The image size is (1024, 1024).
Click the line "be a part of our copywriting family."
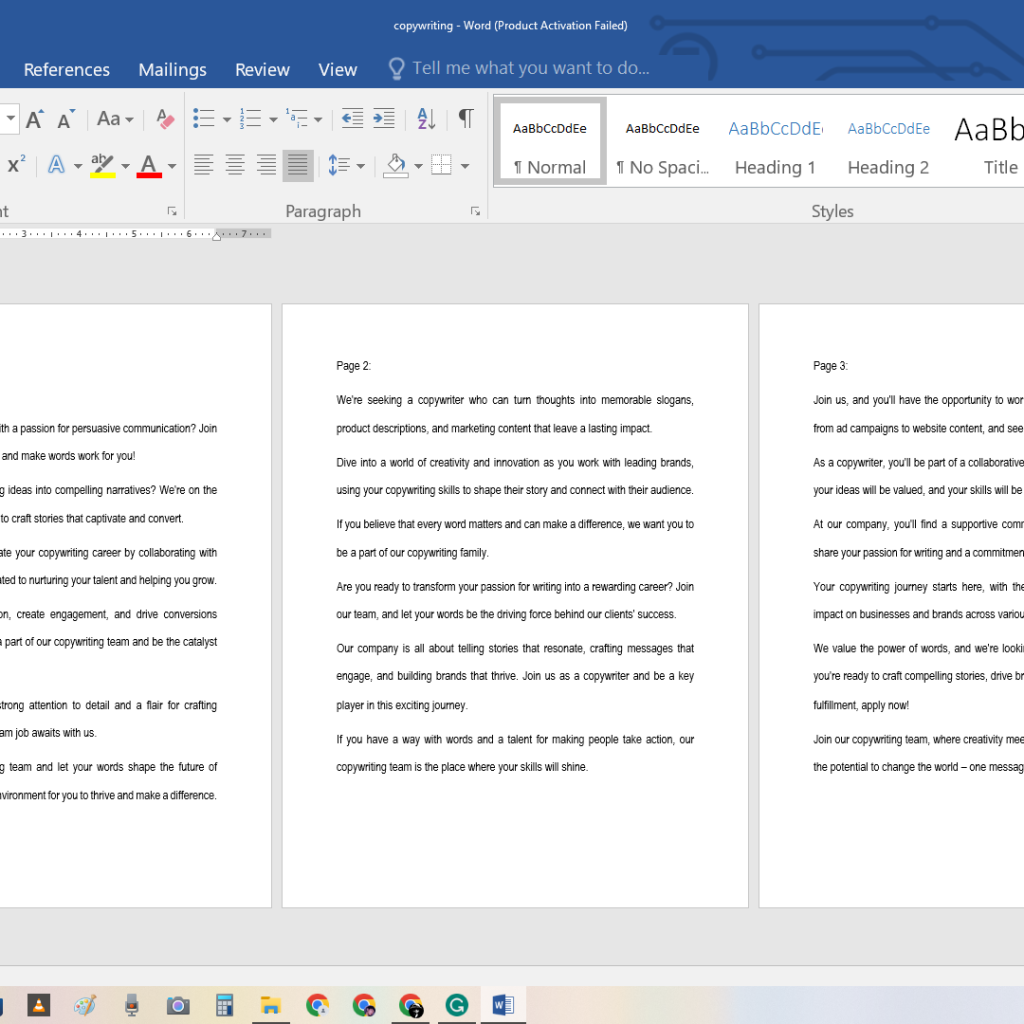(412, 552)
